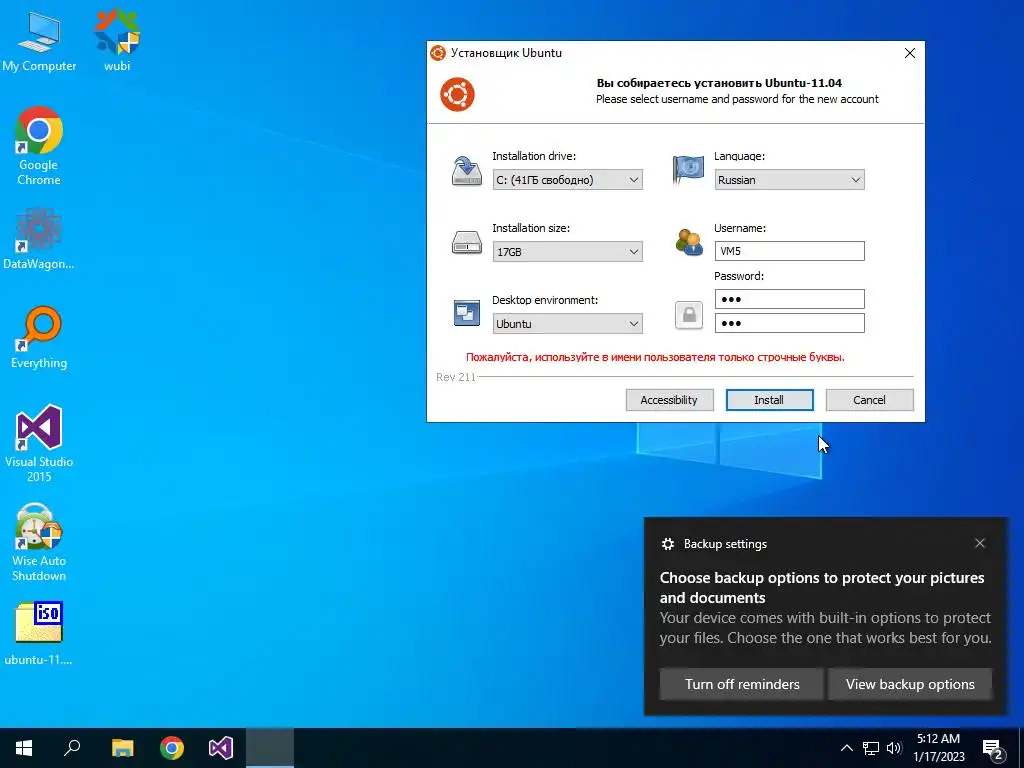
Task: Open the network status tray icon
Action: (871, 748)
